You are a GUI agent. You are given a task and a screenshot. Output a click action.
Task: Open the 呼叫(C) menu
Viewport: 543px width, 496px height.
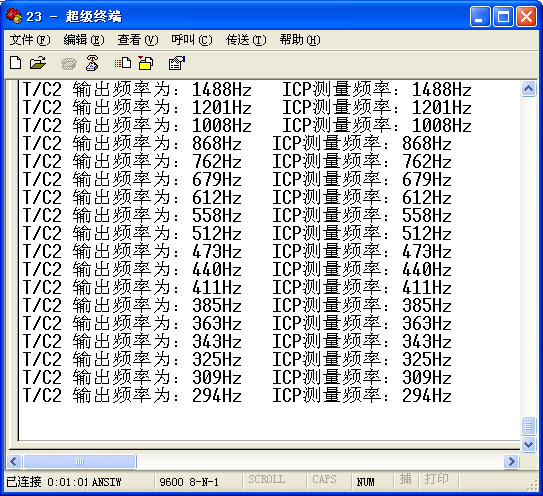click(x=192, y=40)
